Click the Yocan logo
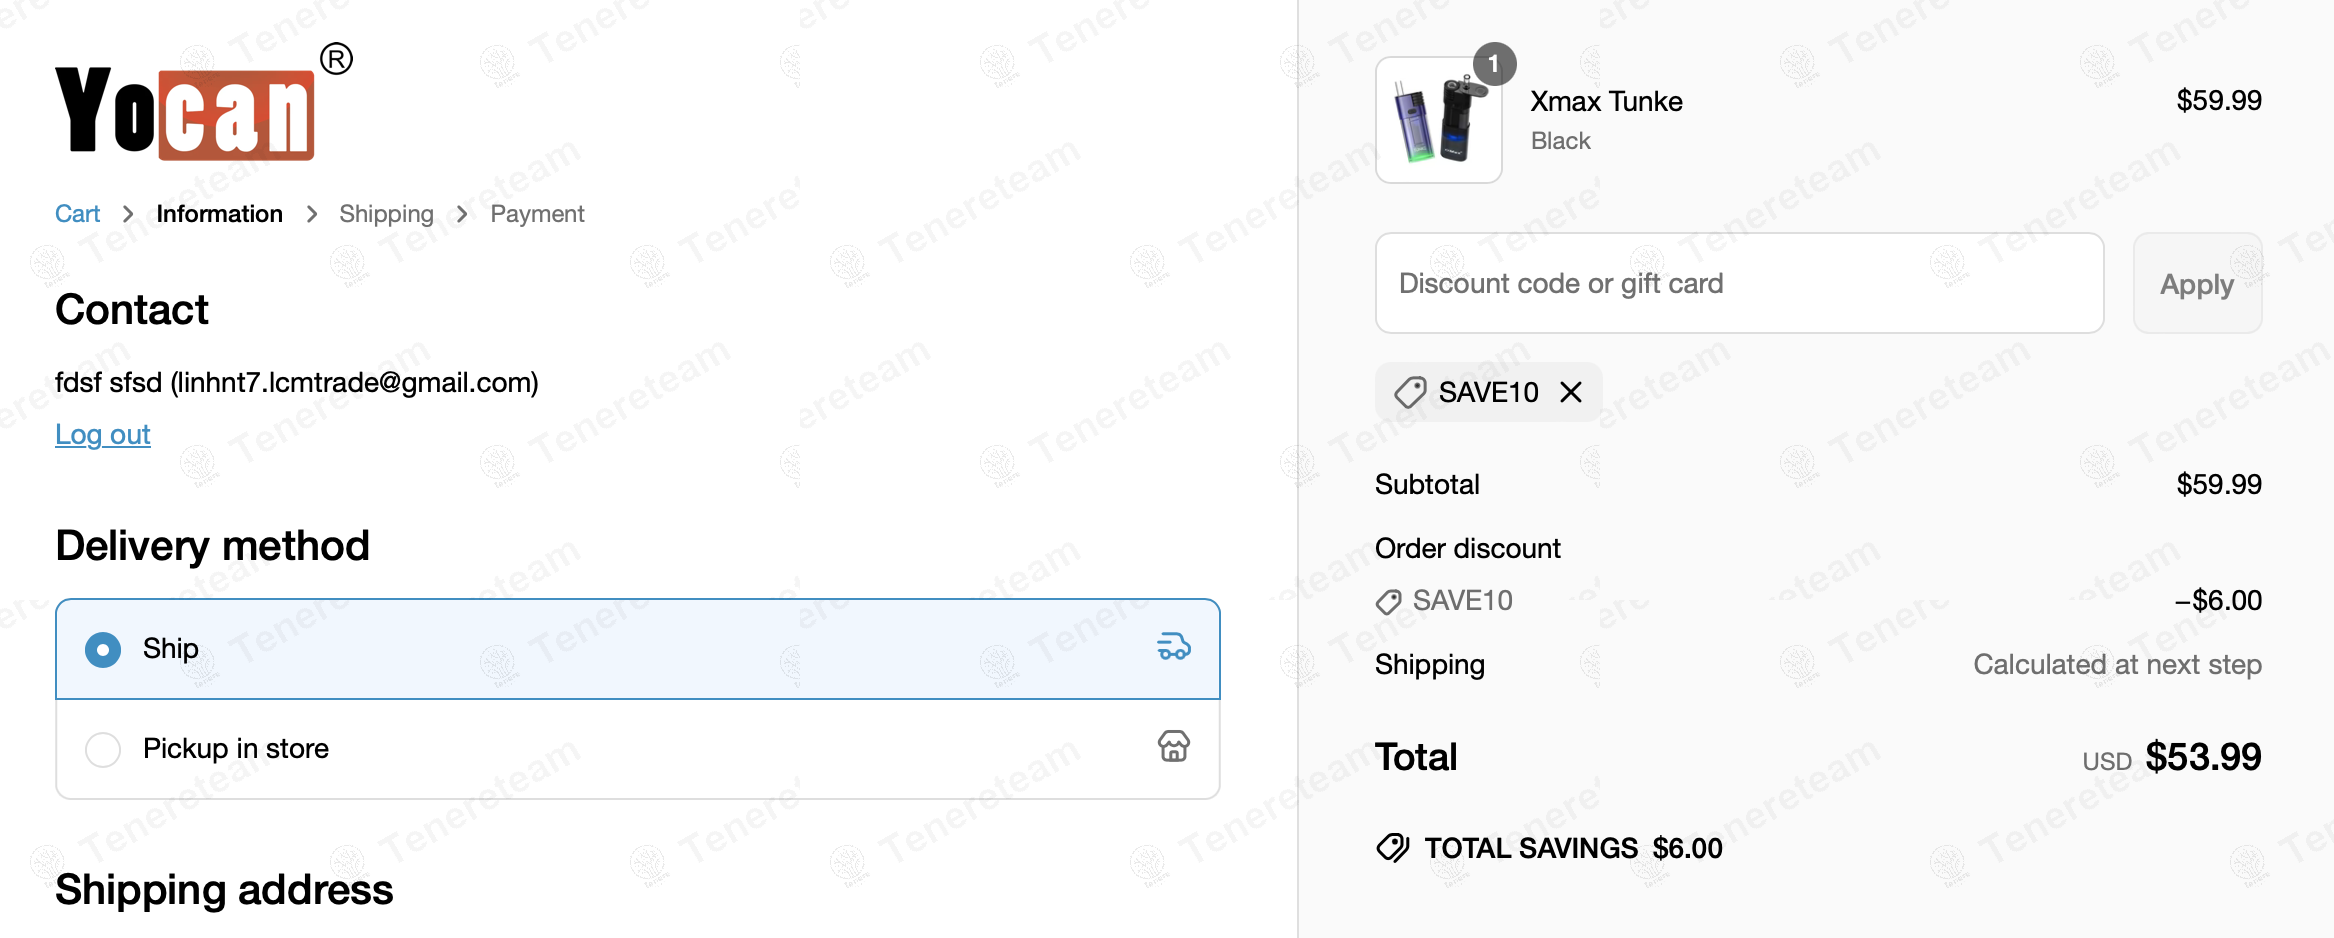Viewport: 2334px width, 938px height. click(186, 112)
